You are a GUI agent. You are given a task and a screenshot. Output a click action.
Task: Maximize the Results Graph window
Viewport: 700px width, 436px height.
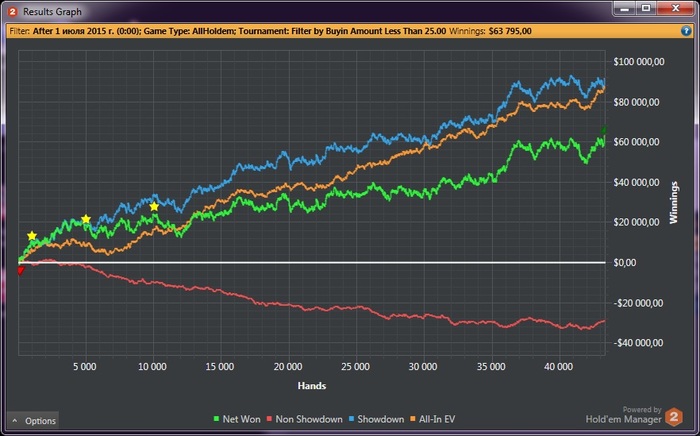(646, 8)
